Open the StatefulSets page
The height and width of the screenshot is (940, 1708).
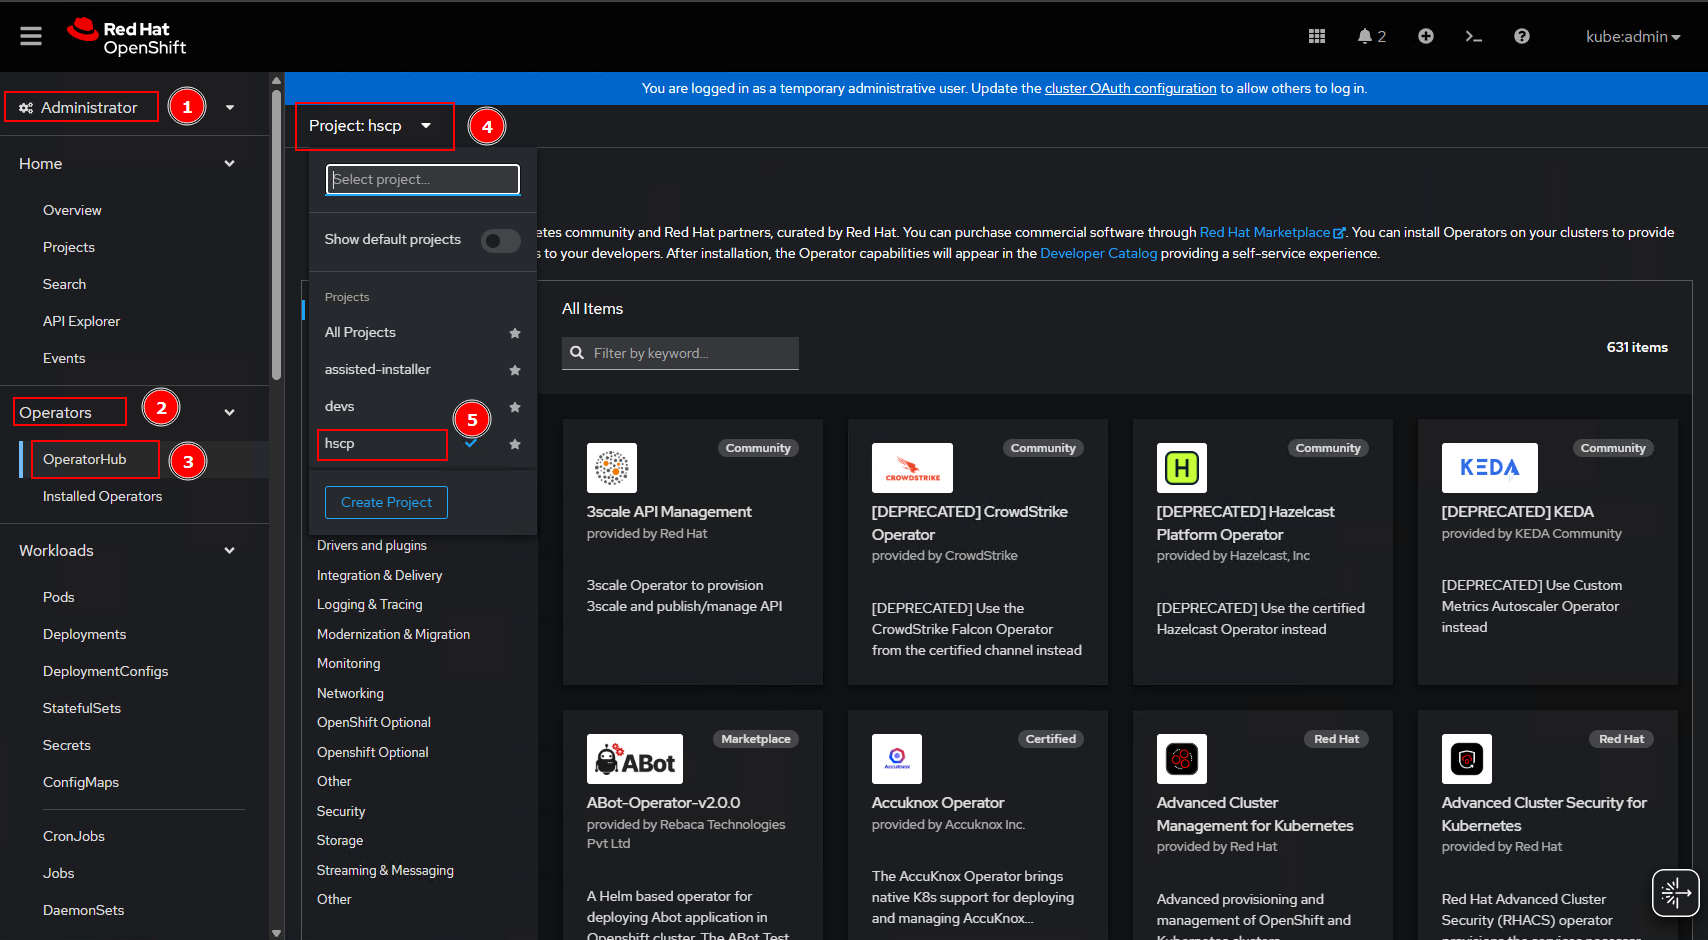(x=81, y=709)
